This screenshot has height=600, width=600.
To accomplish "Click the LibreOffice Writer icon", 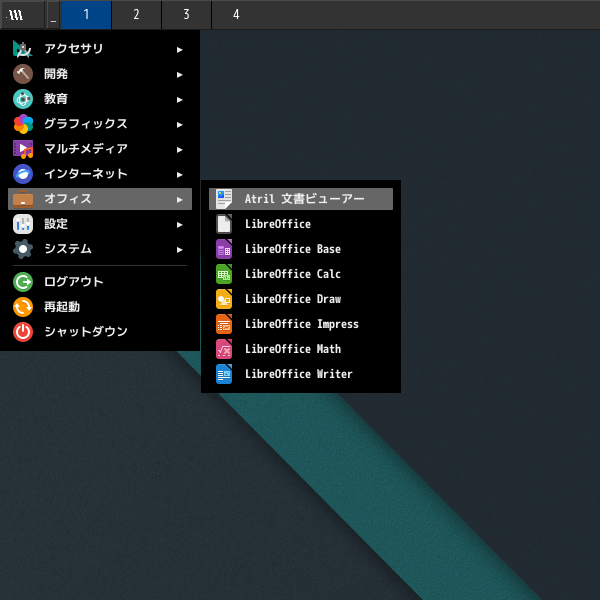I will (x=224, y=374).
